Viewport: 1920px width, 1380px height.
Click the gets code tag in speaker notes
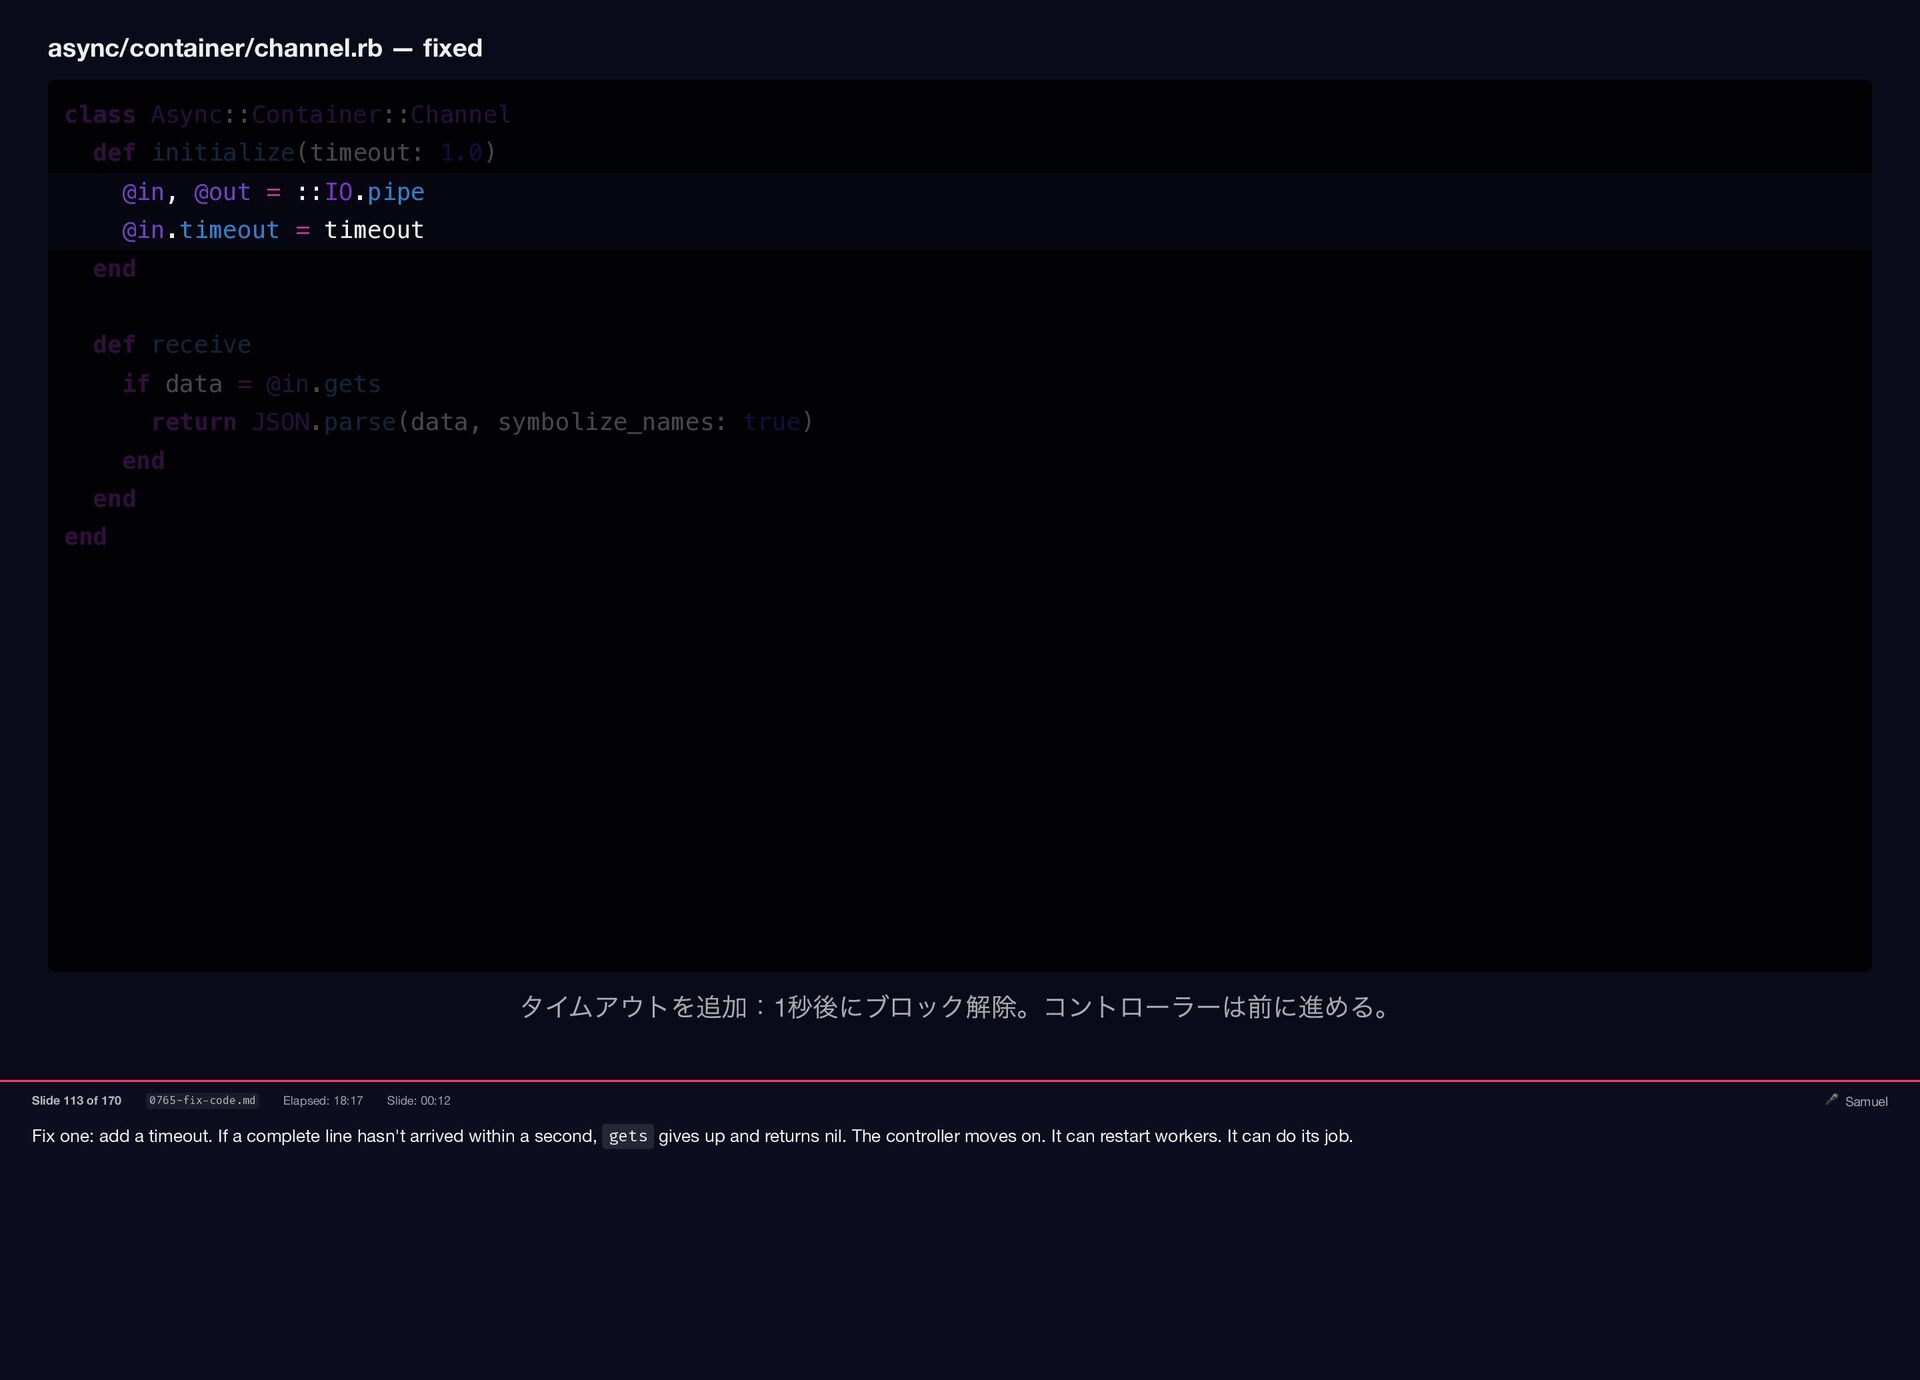(627, 1136)
